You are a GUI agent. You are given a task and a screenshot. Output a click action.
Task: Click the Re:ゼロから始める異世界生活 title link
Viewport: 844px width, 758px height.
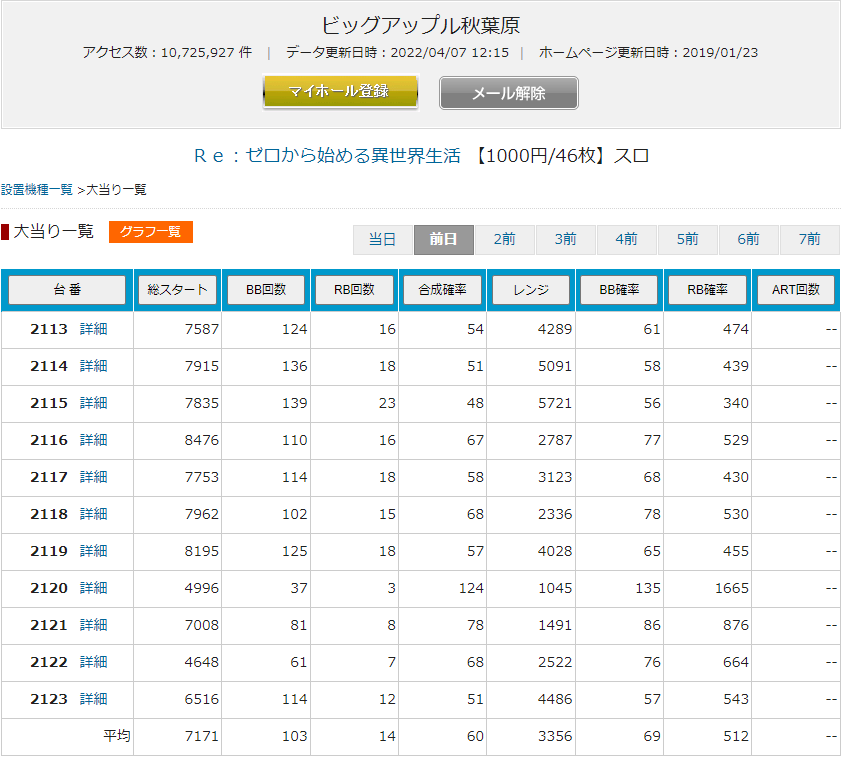coord(327,156)
